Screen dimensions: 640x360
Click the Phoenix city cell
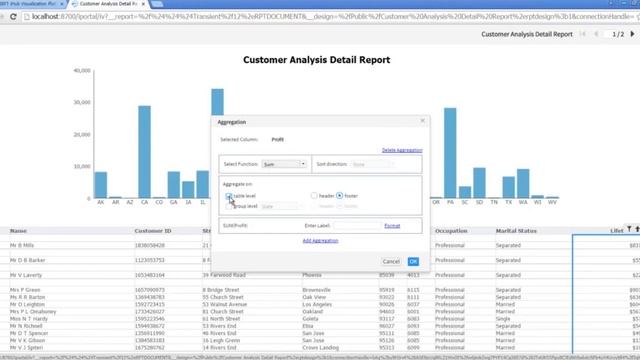[x=312, y=276]
